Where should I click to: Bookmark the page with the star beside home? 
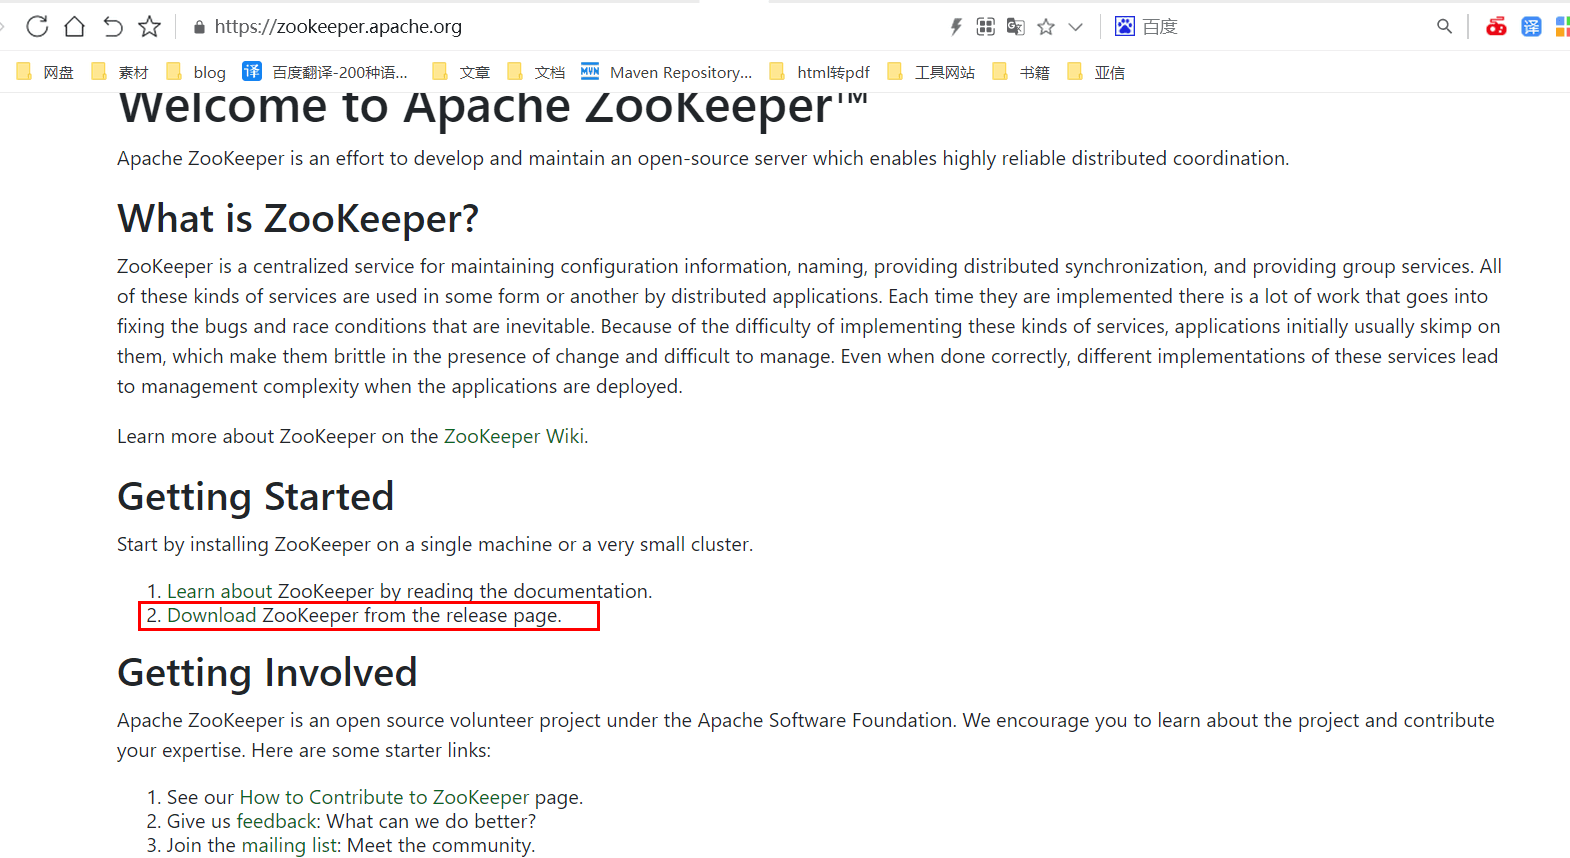tap(150, 26)
